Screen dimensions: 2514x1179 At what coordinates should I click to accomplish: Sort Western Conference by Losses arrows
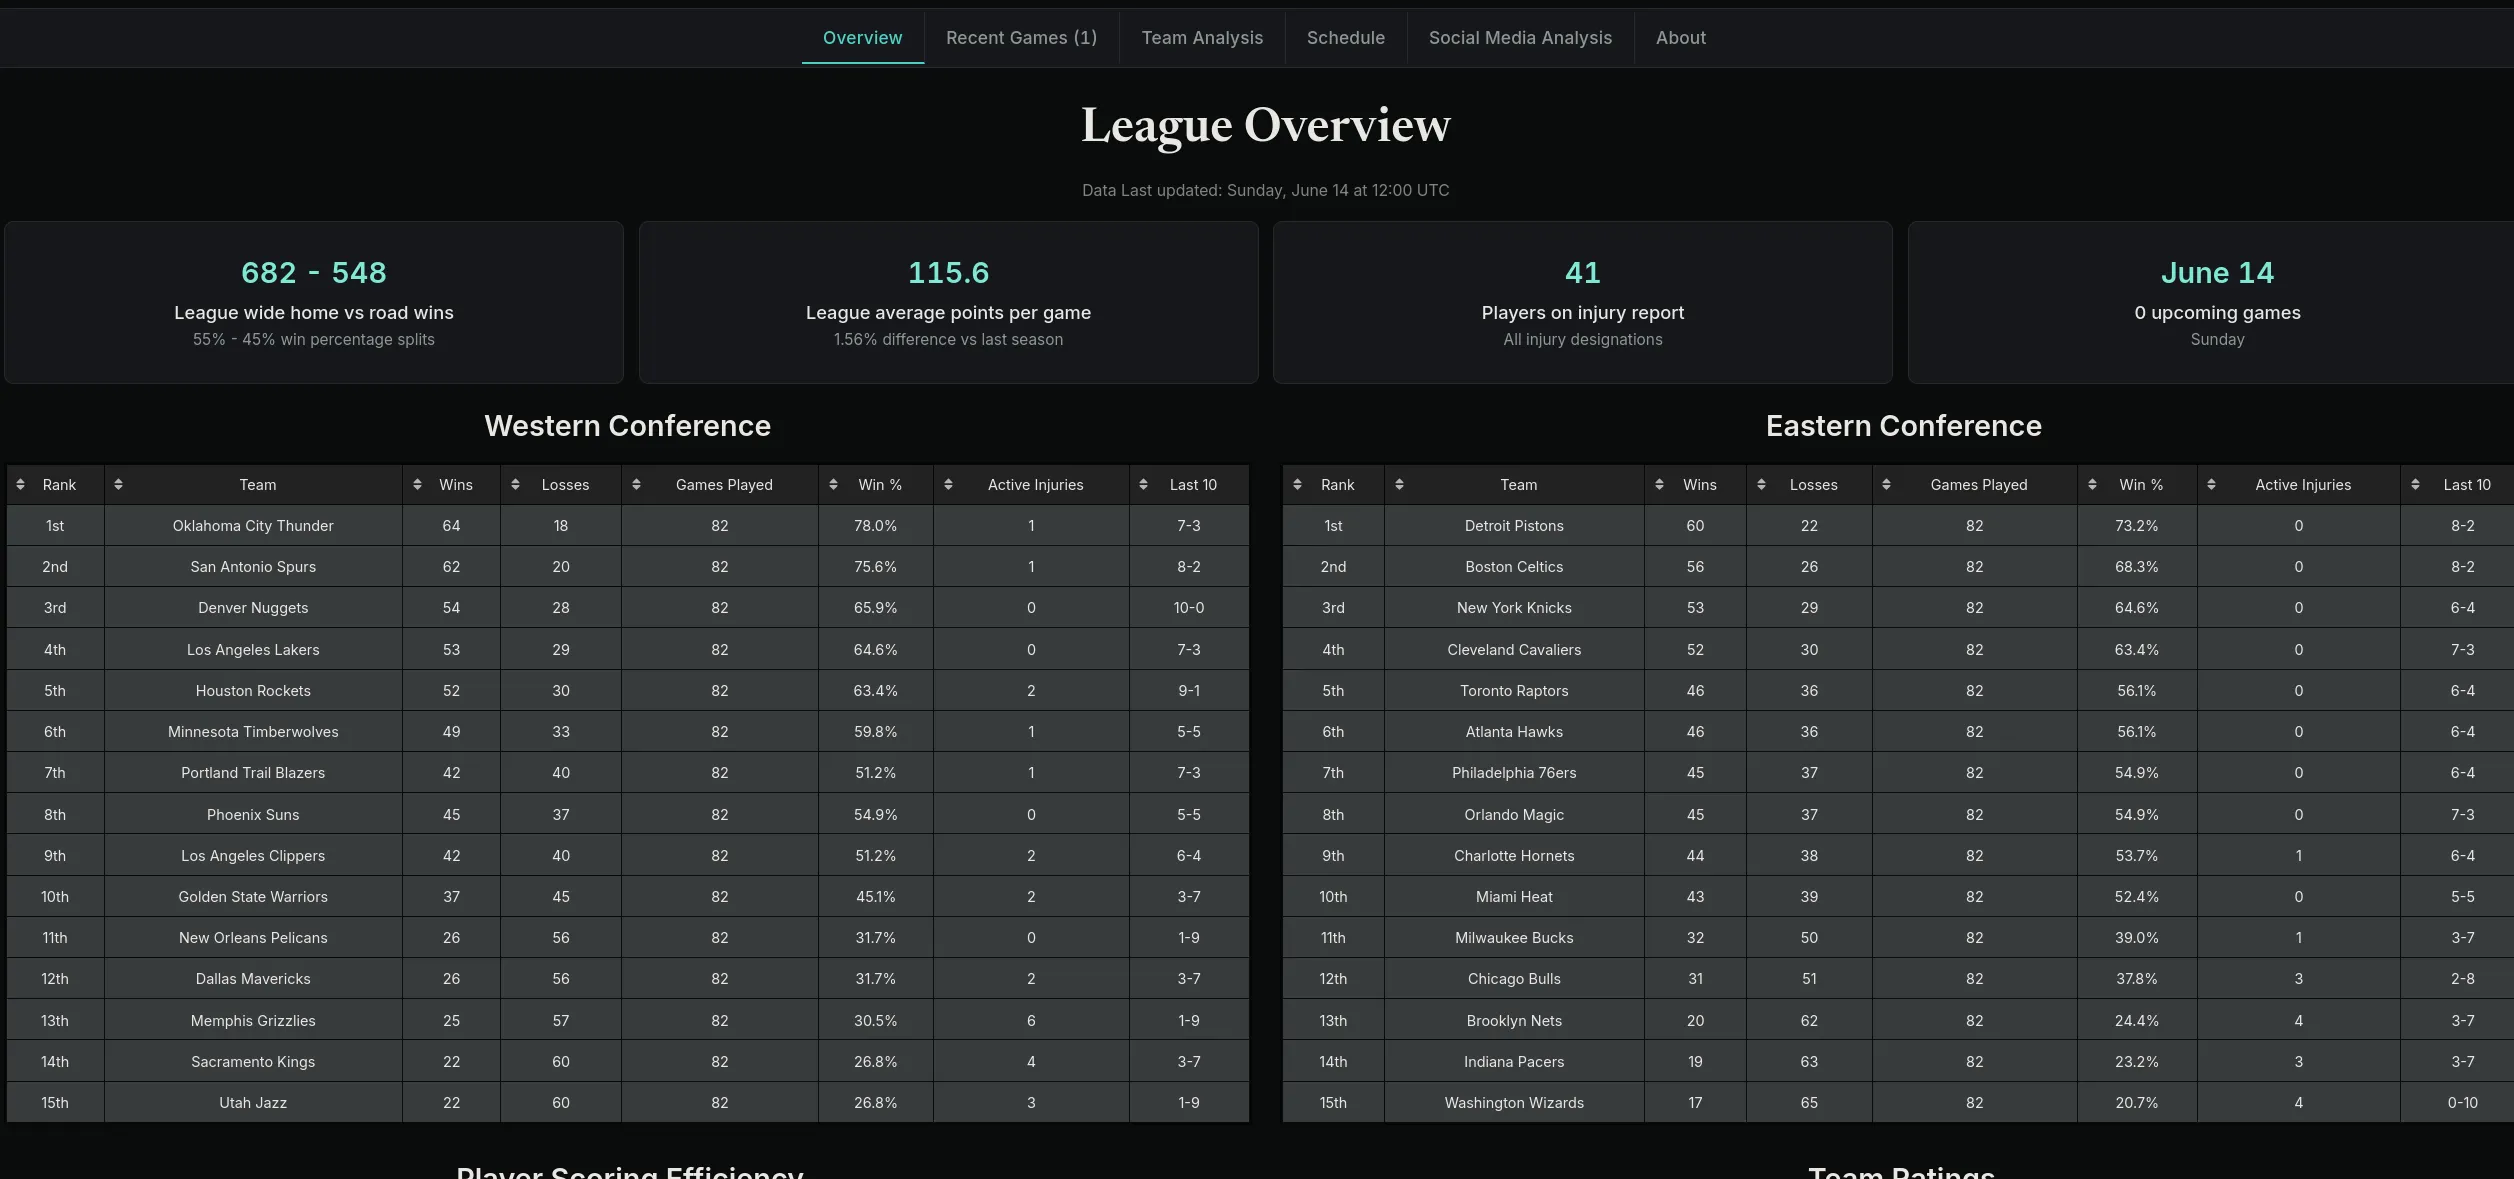pyautogui.click(x=515, y=485)
